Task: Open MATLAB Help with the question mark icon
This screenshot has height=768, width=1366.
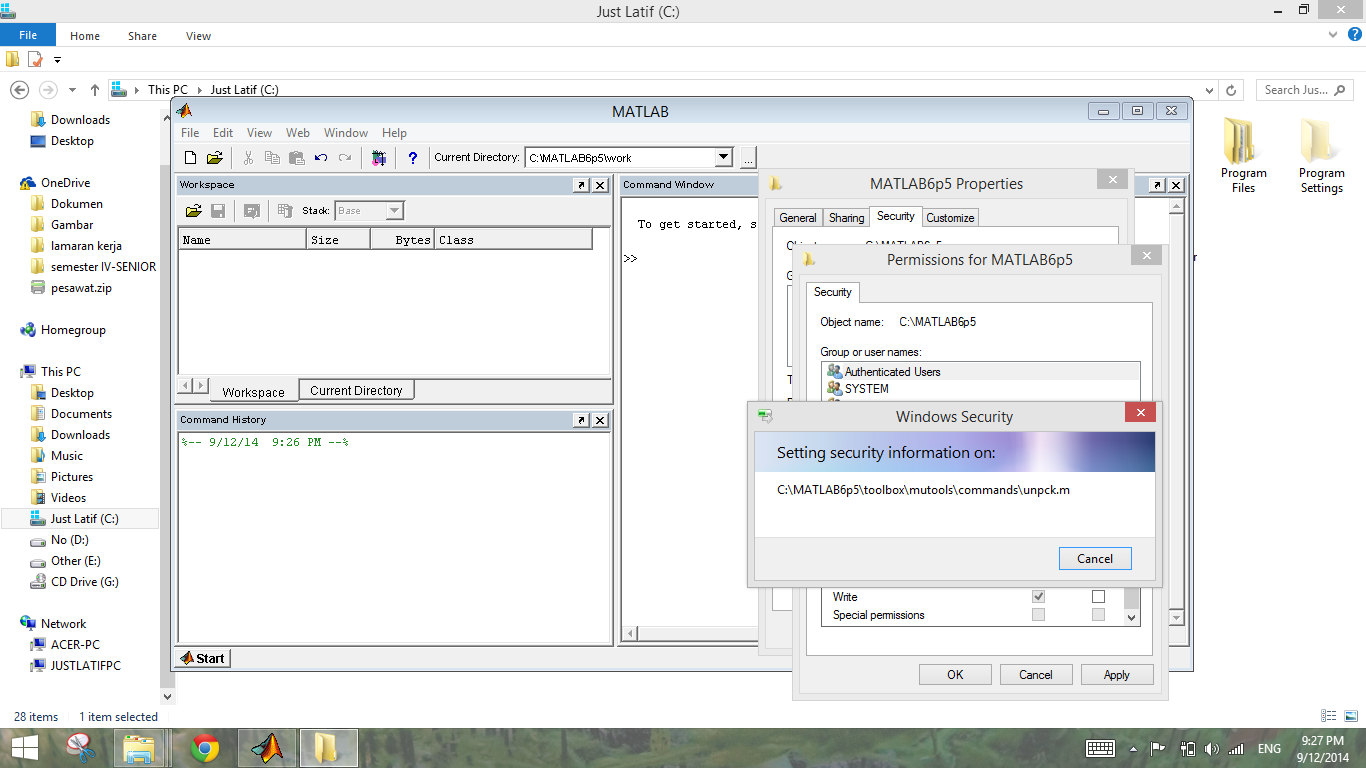Action: coord(412,158)
